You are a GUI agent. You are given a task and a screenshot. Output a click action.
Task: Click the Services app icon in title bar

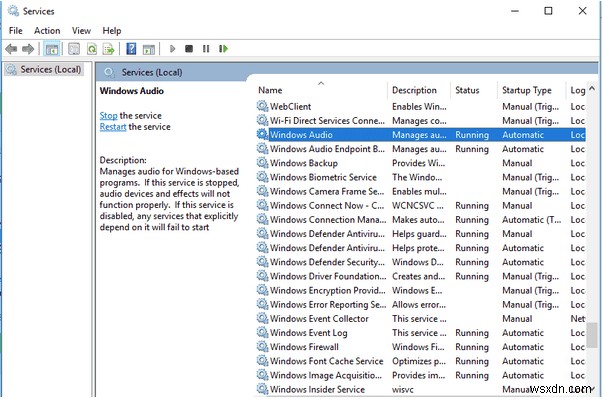[13, 11]
